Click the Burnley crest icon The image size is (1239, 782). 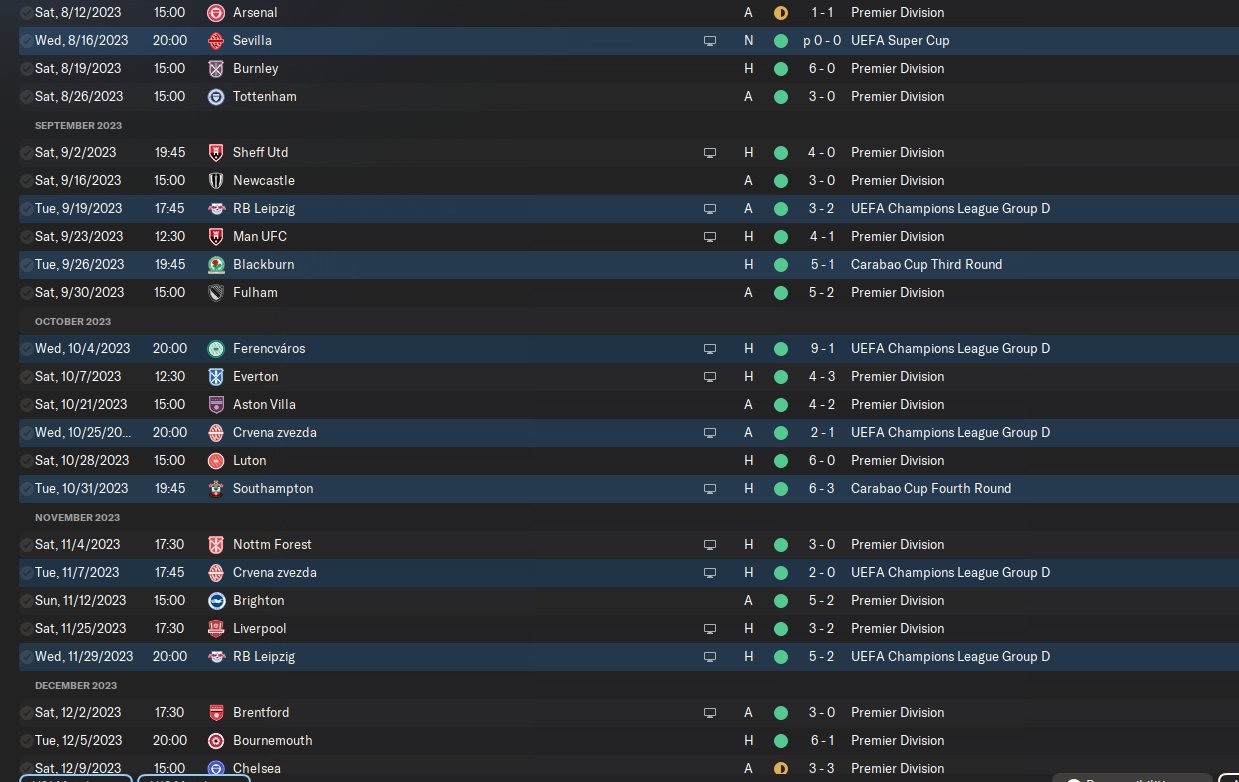click(215, 69)
